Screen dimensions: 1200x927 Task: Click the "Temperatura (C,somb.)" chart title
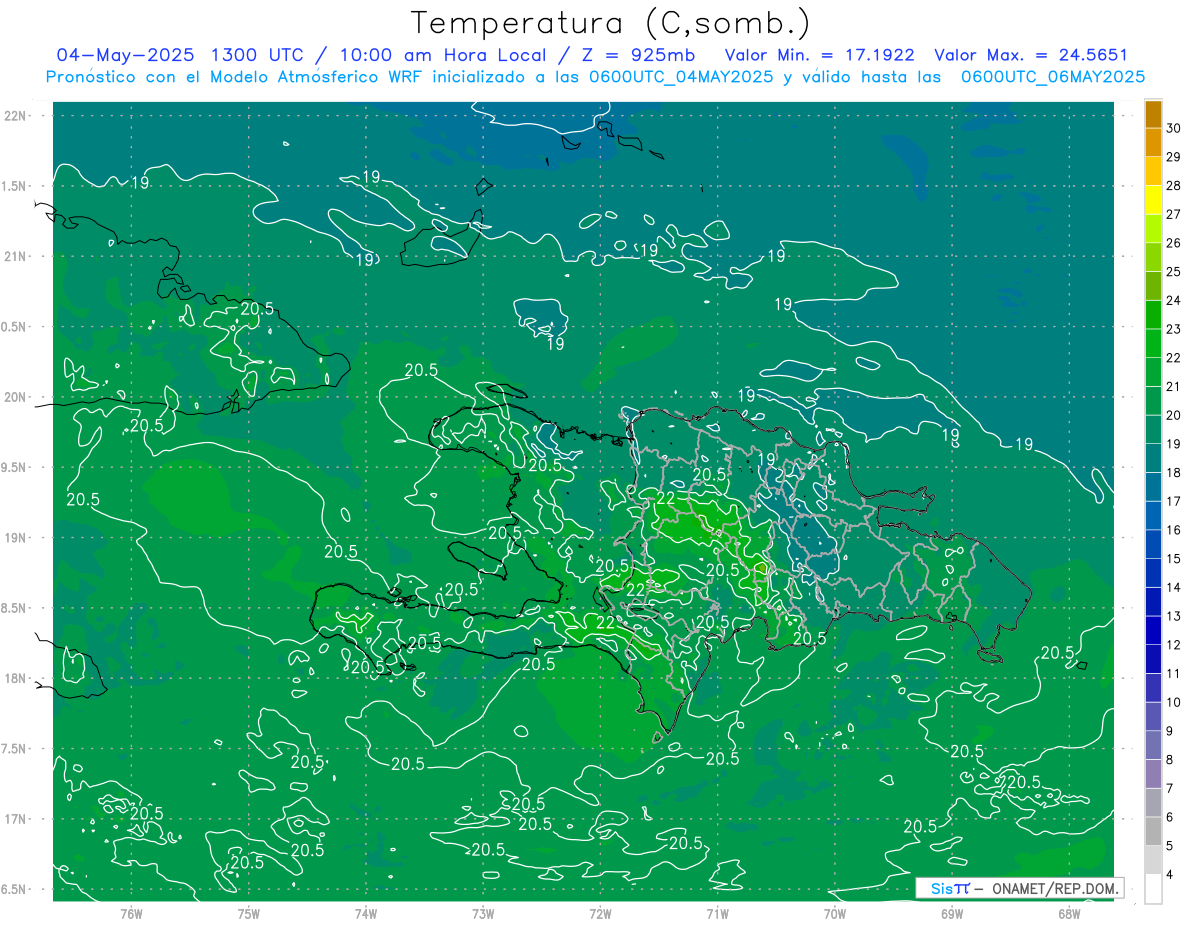(611, 22)
